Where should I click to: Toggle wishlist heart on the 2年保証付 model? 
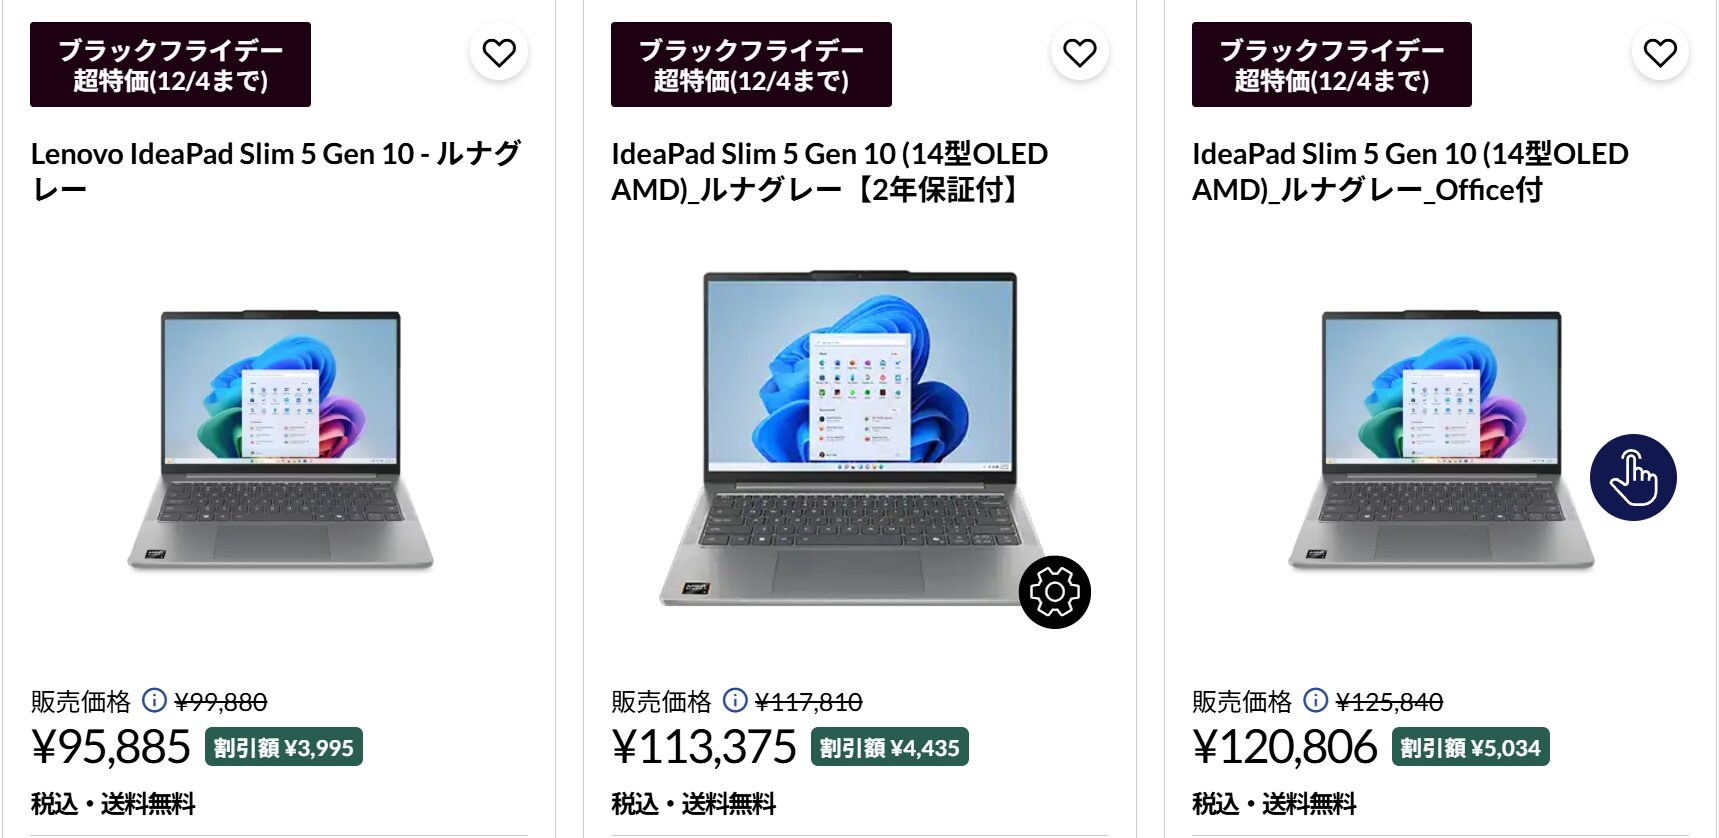[1079, 52]
